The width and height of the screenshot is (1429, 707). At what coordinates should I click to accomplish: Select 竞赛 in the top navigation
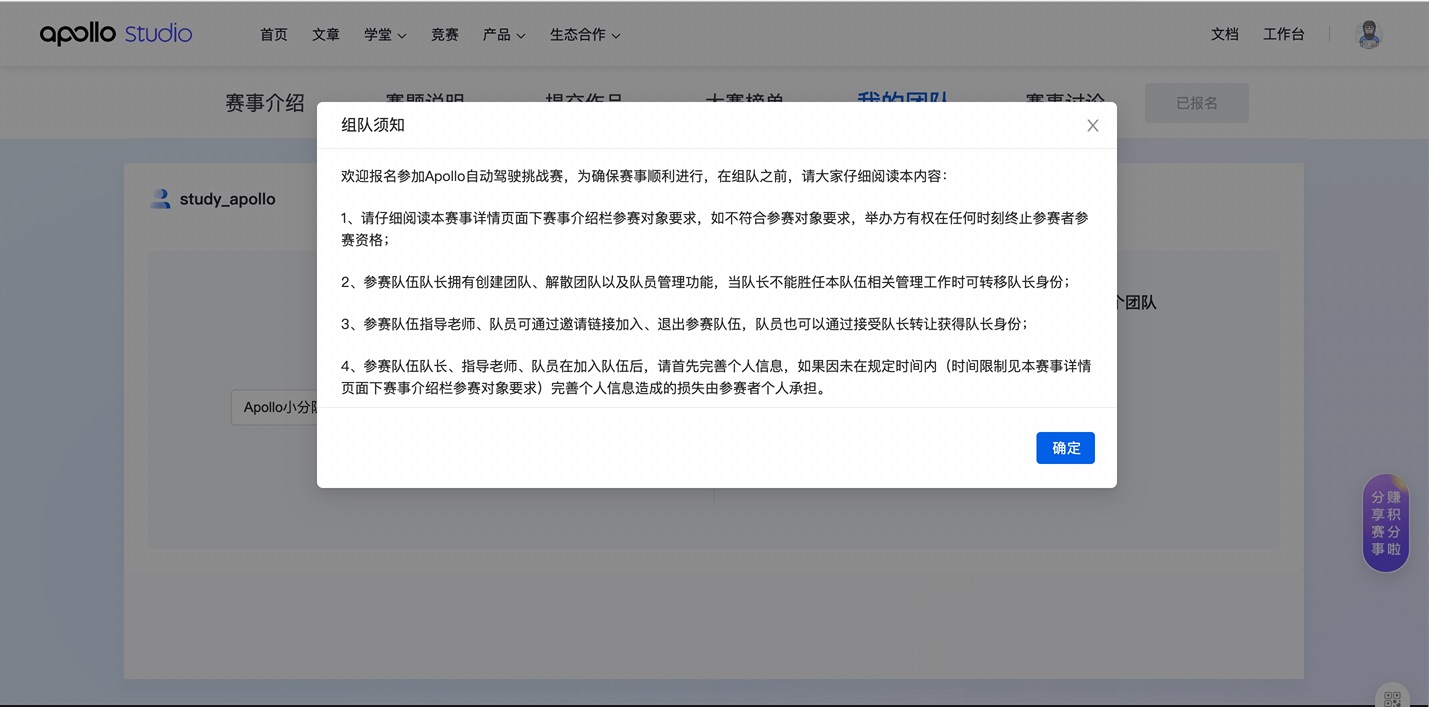[445, 35]
